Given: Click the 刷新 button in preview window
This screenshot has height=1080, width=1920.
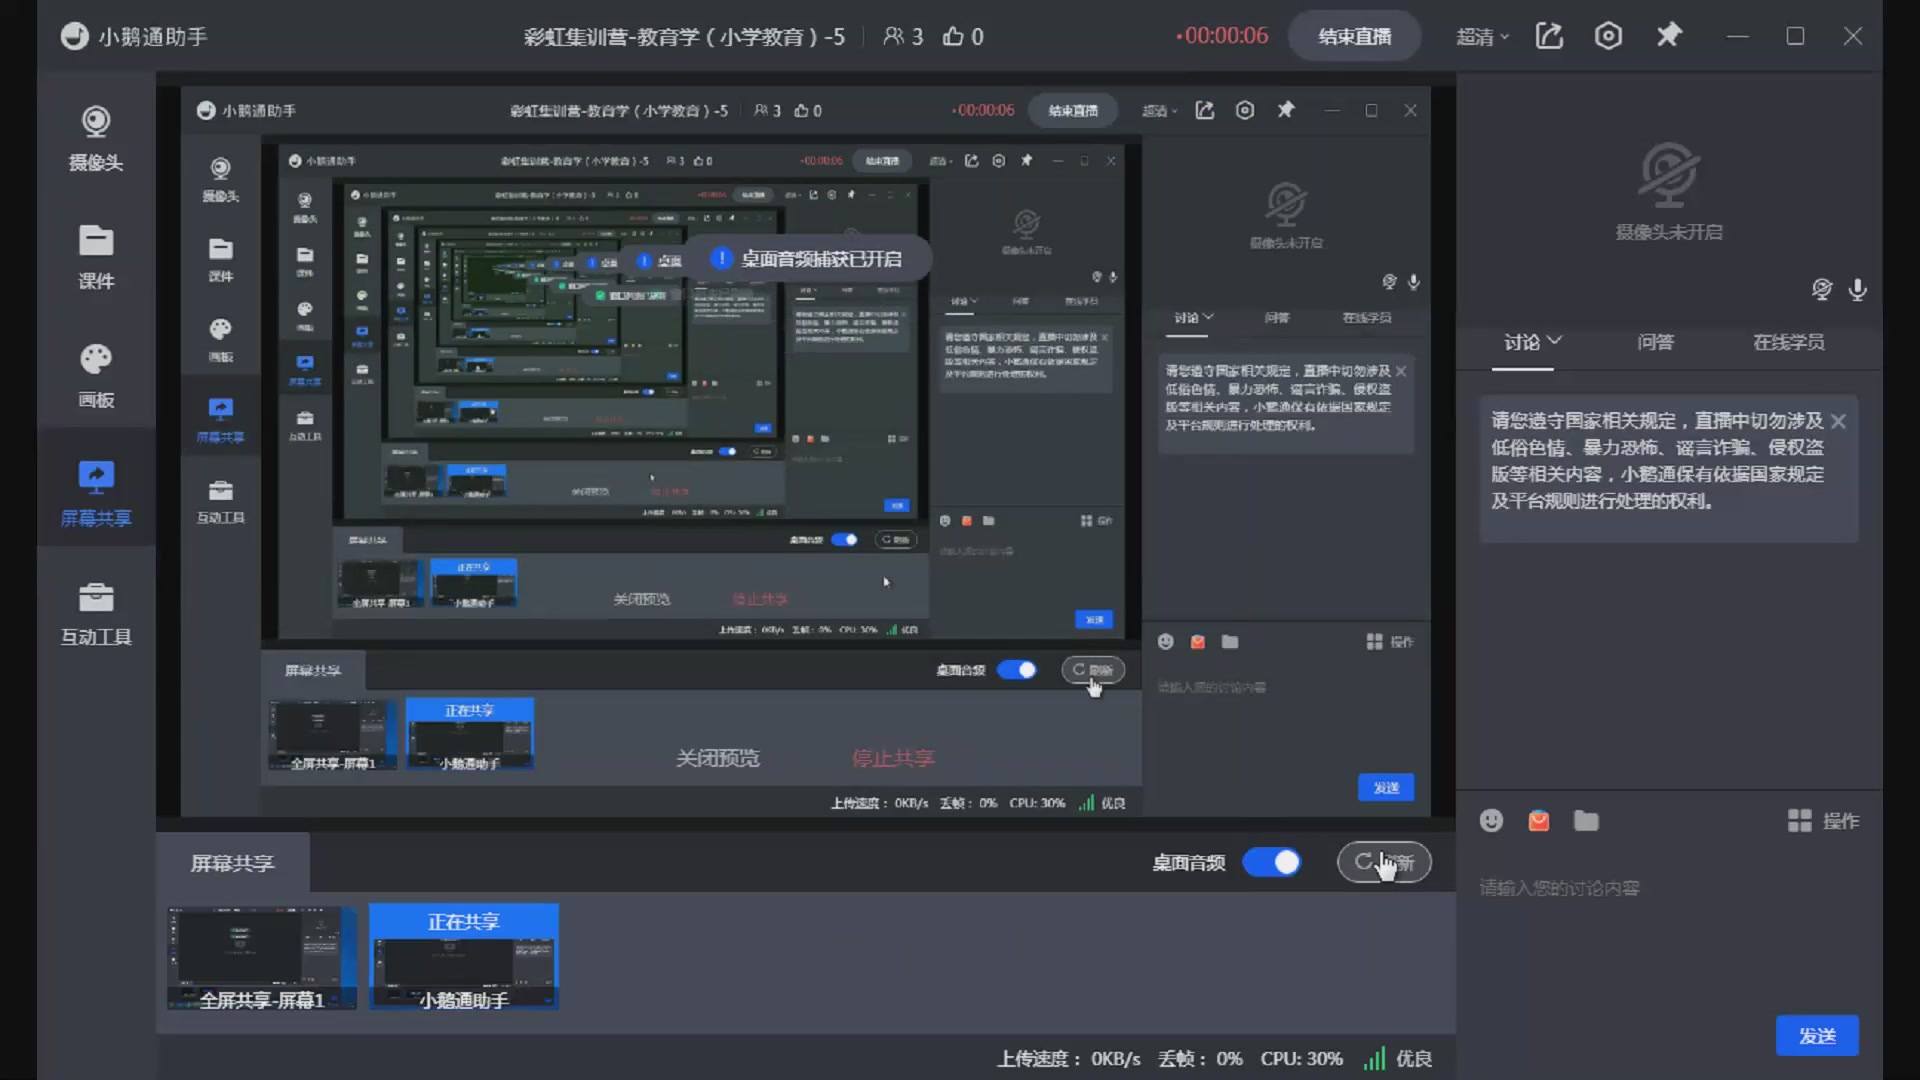Looking at the screenshot, I should point(1093,670).
